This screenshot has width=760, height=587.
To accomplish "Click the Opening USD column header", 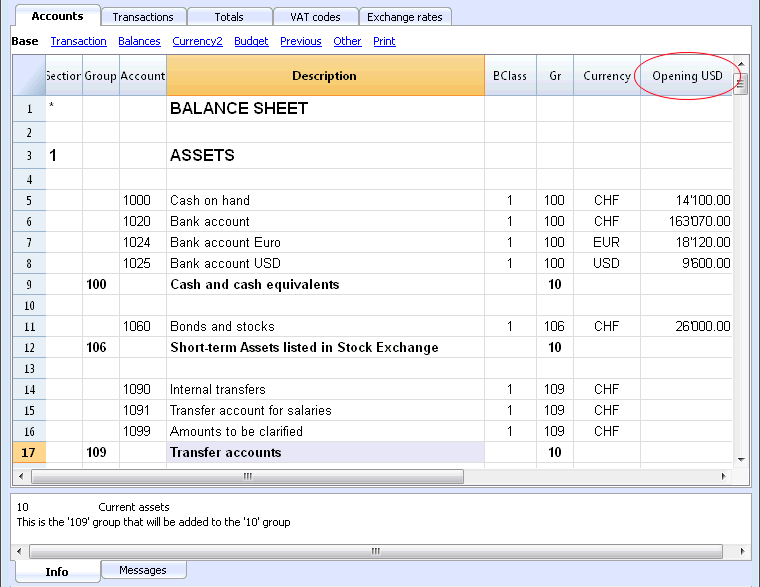I will [687, 76].
